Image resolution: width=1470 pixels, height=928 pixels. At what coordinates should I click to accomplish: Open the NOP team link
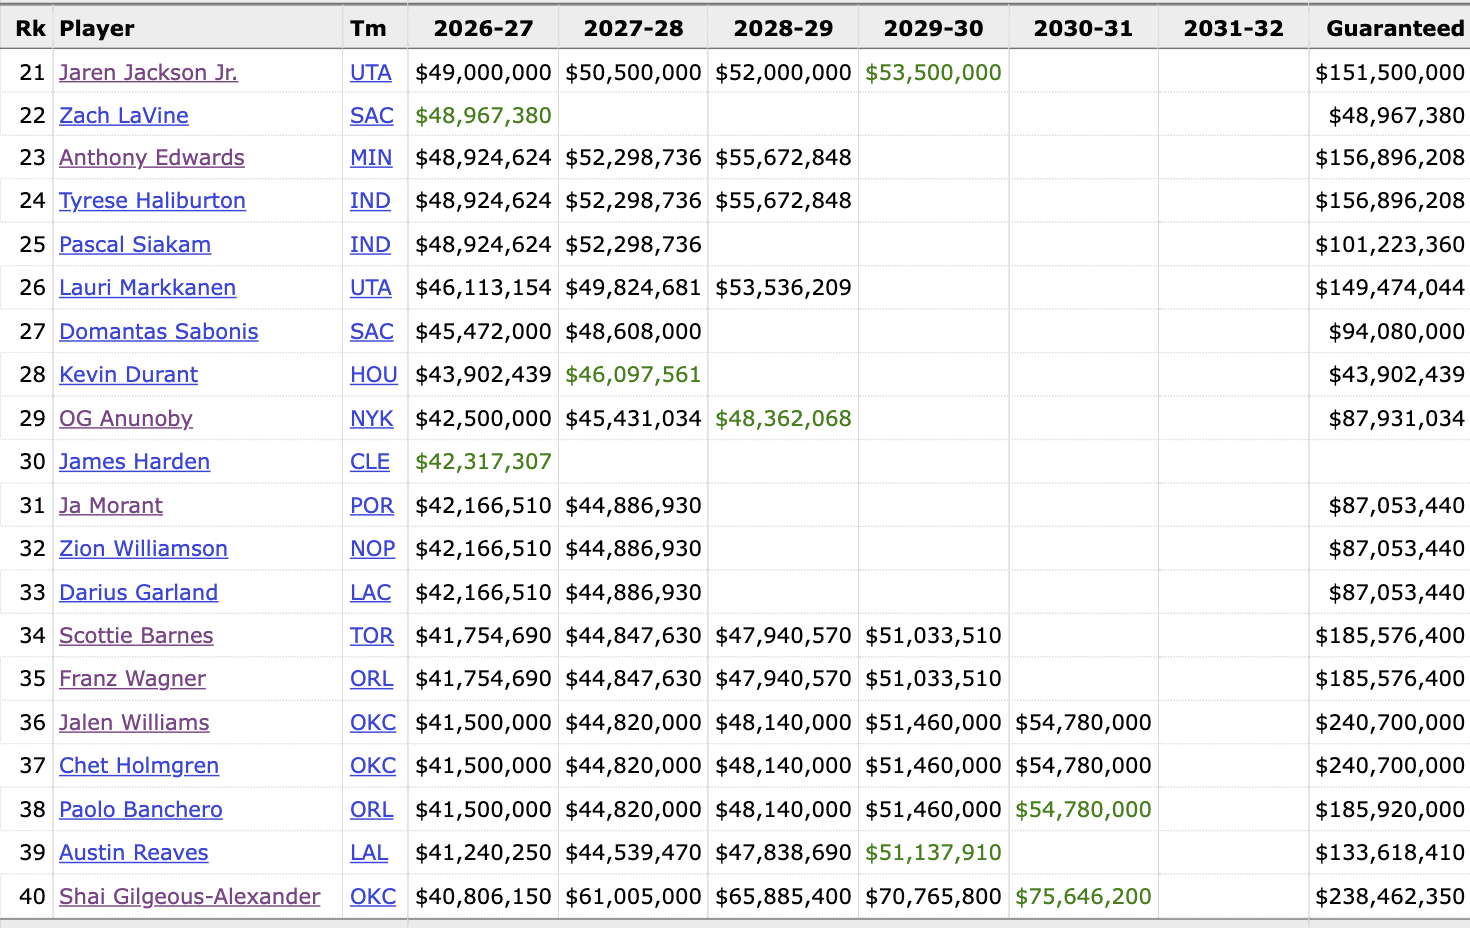coord(373,548)
